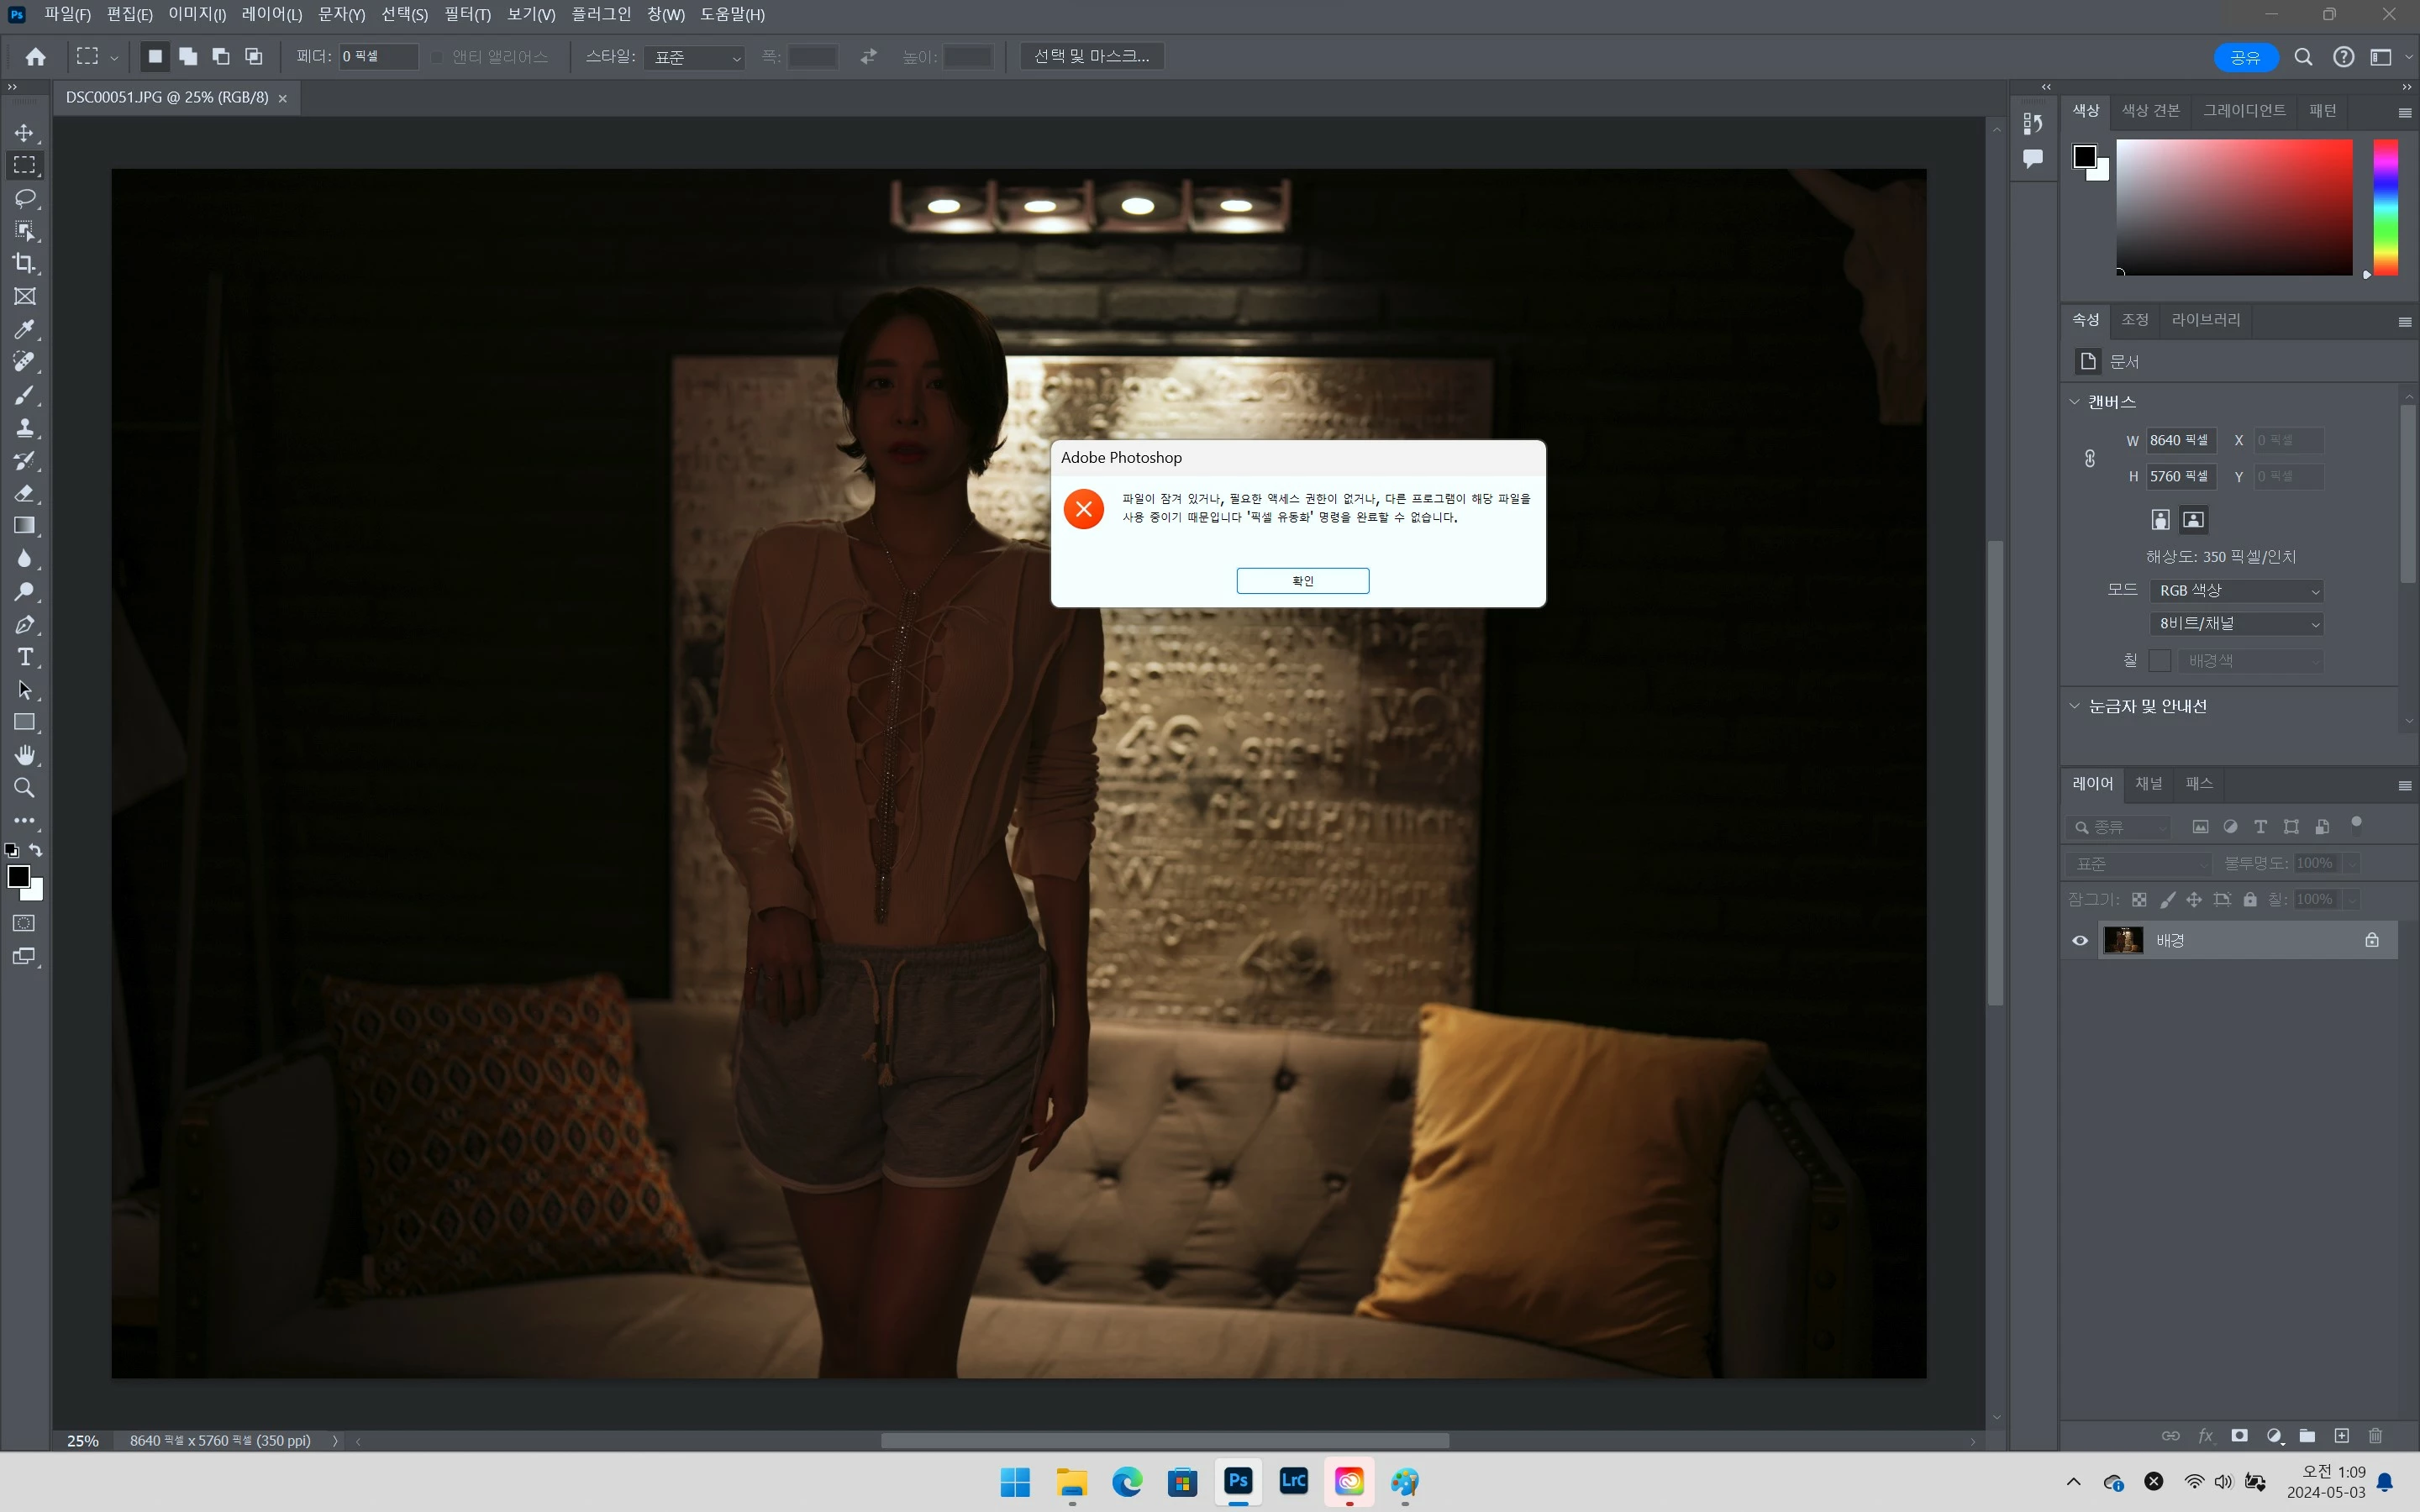
Task: Select the Horizontal Type tool
Action: tap(25, 657)
